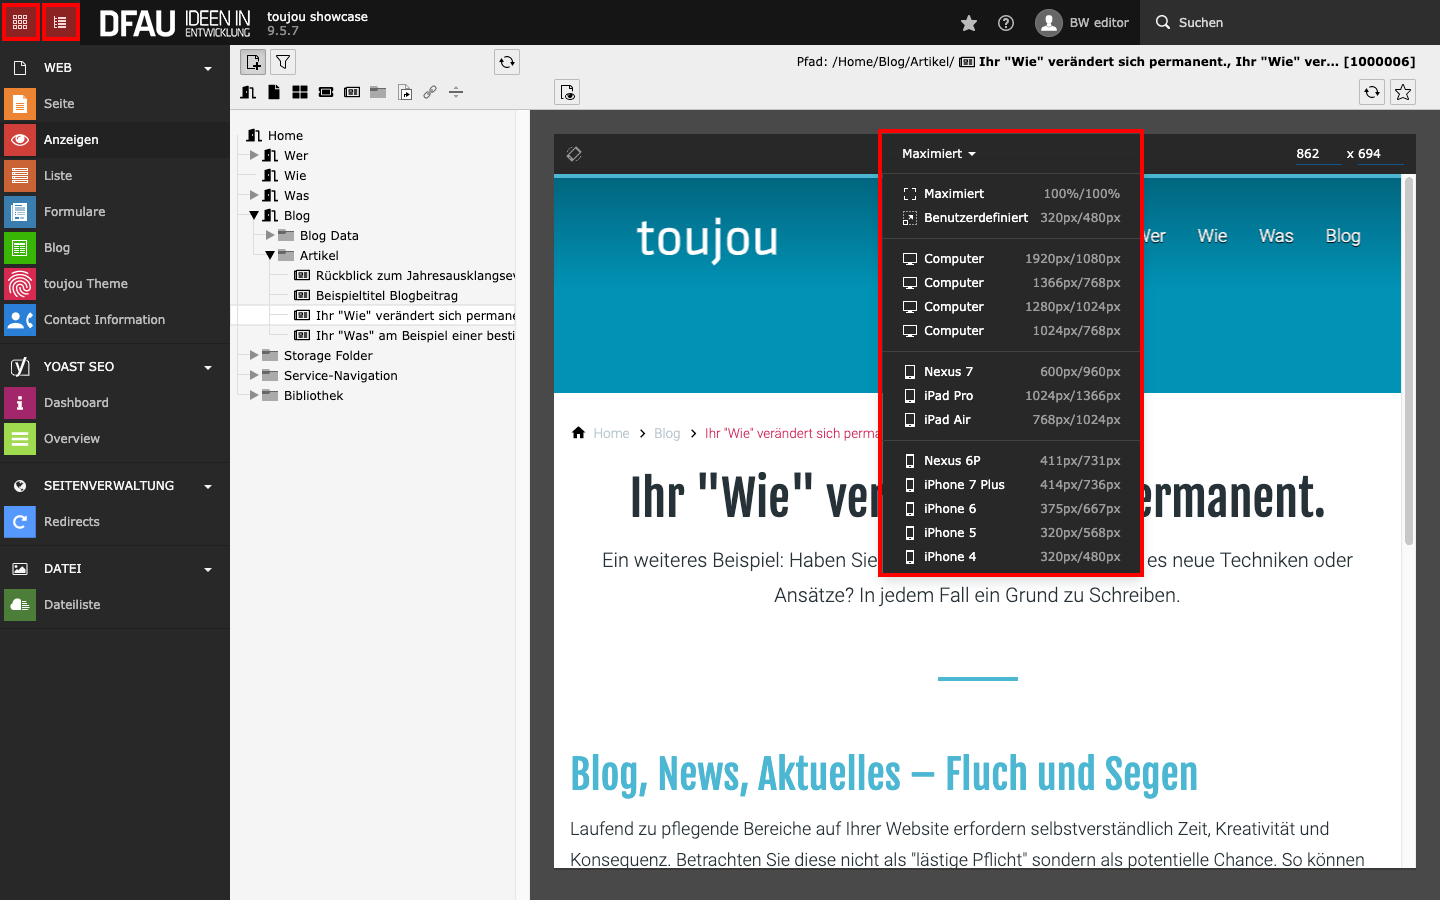Collapse the Artikel folder in tree
Image resolution: width=1440 pixels, height=900 pixels.
(x=270, y=255)
